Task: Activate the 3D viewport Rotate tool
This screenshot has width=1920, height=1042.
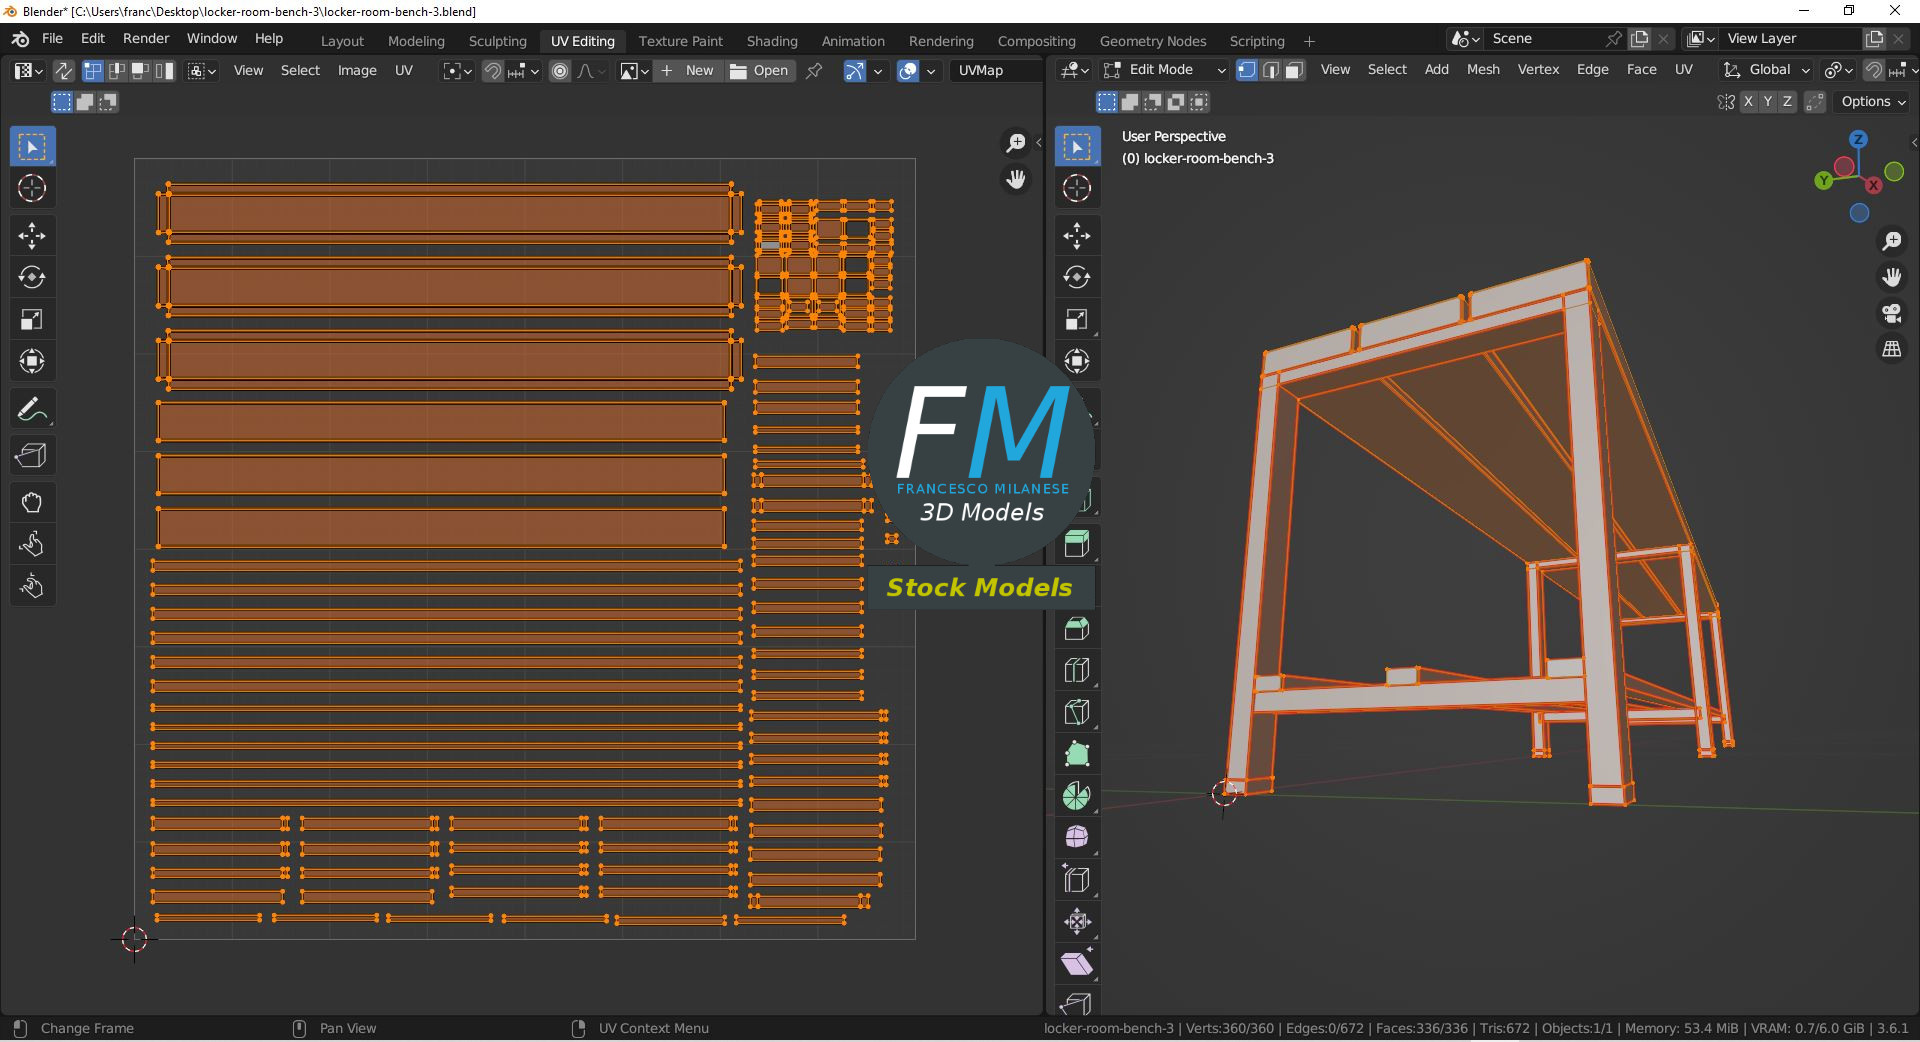Action: pos(1077,277)
